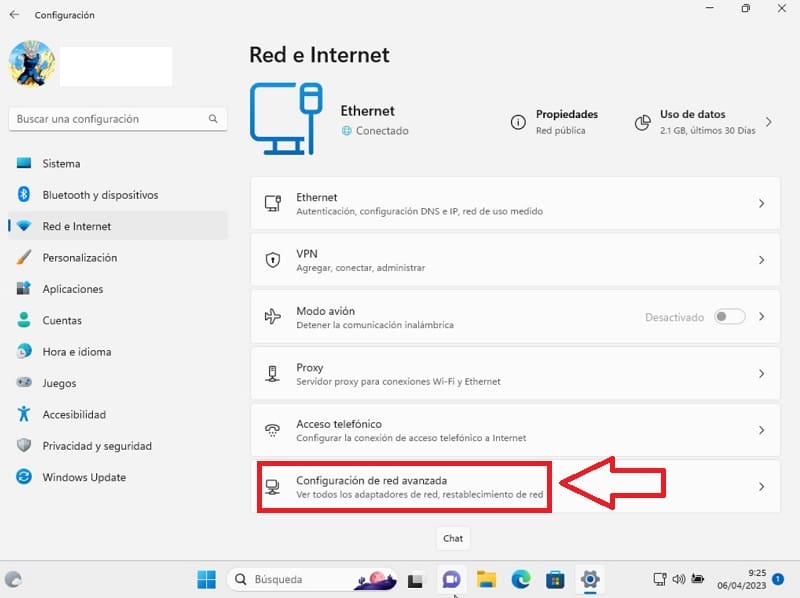Image resolution: width=800 pixels, height=598 pixels.
Task: Open File Explorer from the taskbar
Action: coord(486,579)
